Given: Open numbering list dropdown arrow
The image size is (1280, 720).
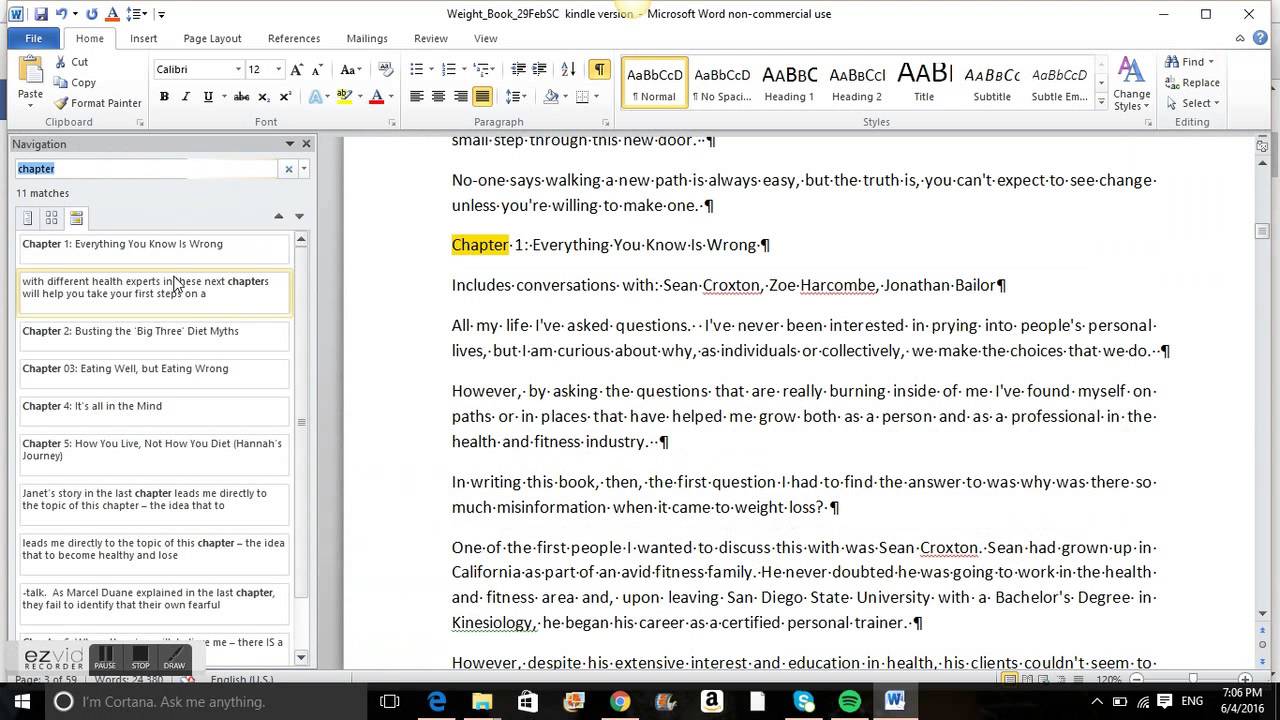Looking at the screenshot, I should coord(462,69).
